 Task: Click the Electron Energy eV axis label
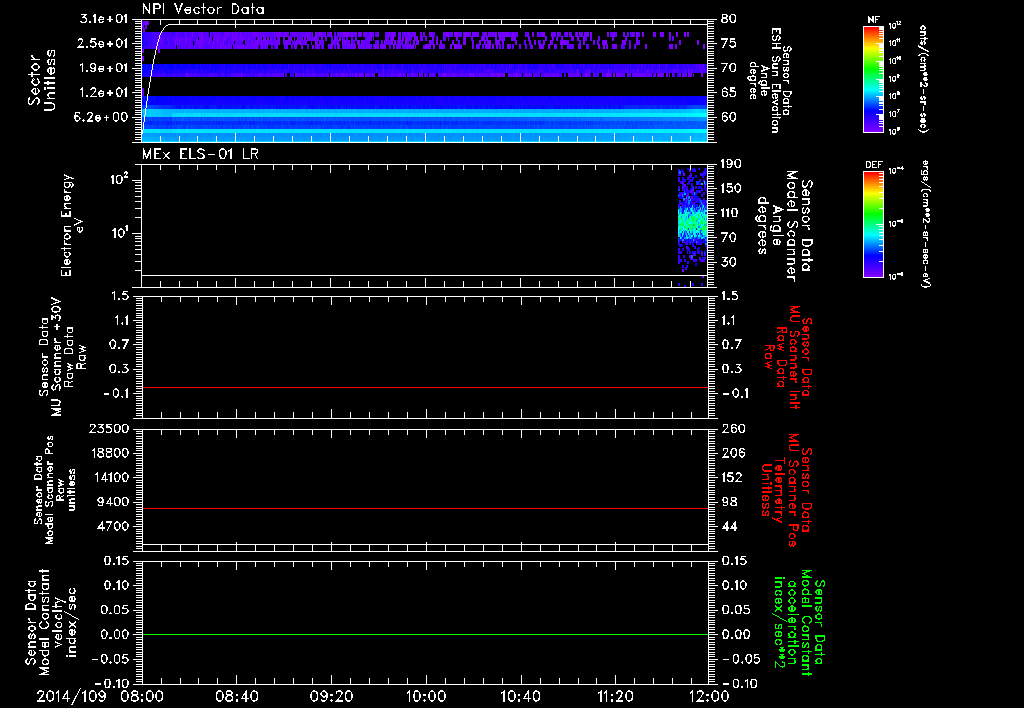(x=70, y=225)
